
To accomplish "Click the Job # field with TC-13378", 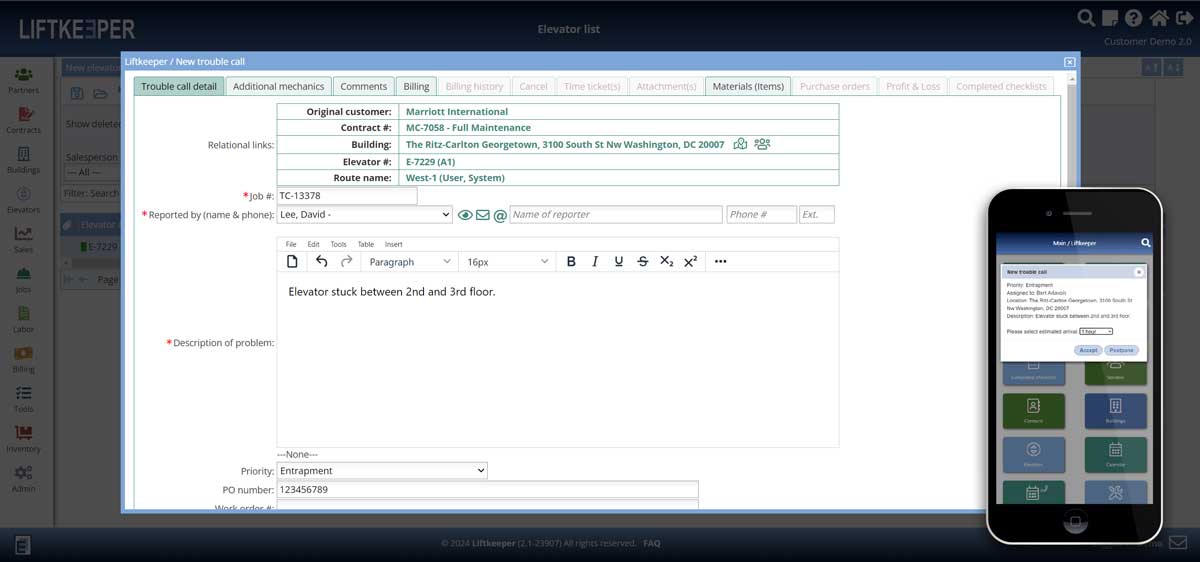I will click(347, 196).
